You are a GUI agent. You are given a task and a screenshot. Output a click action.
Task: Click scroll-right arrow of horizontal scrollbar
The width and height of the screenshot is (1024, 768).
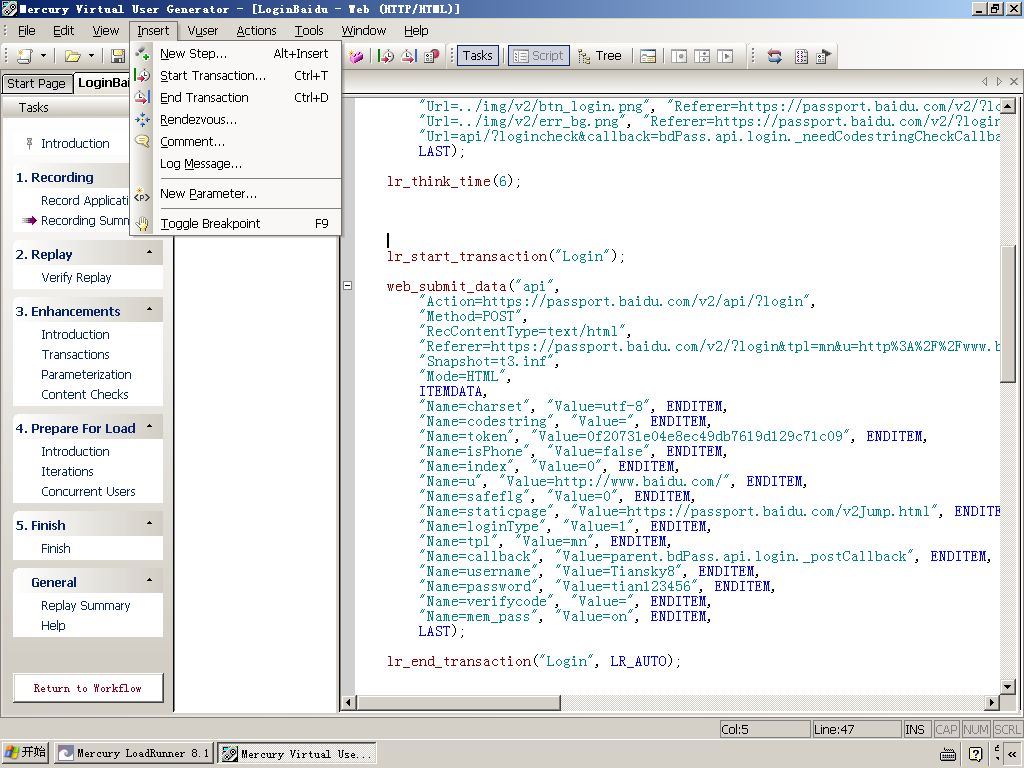(x=992, y=703)
